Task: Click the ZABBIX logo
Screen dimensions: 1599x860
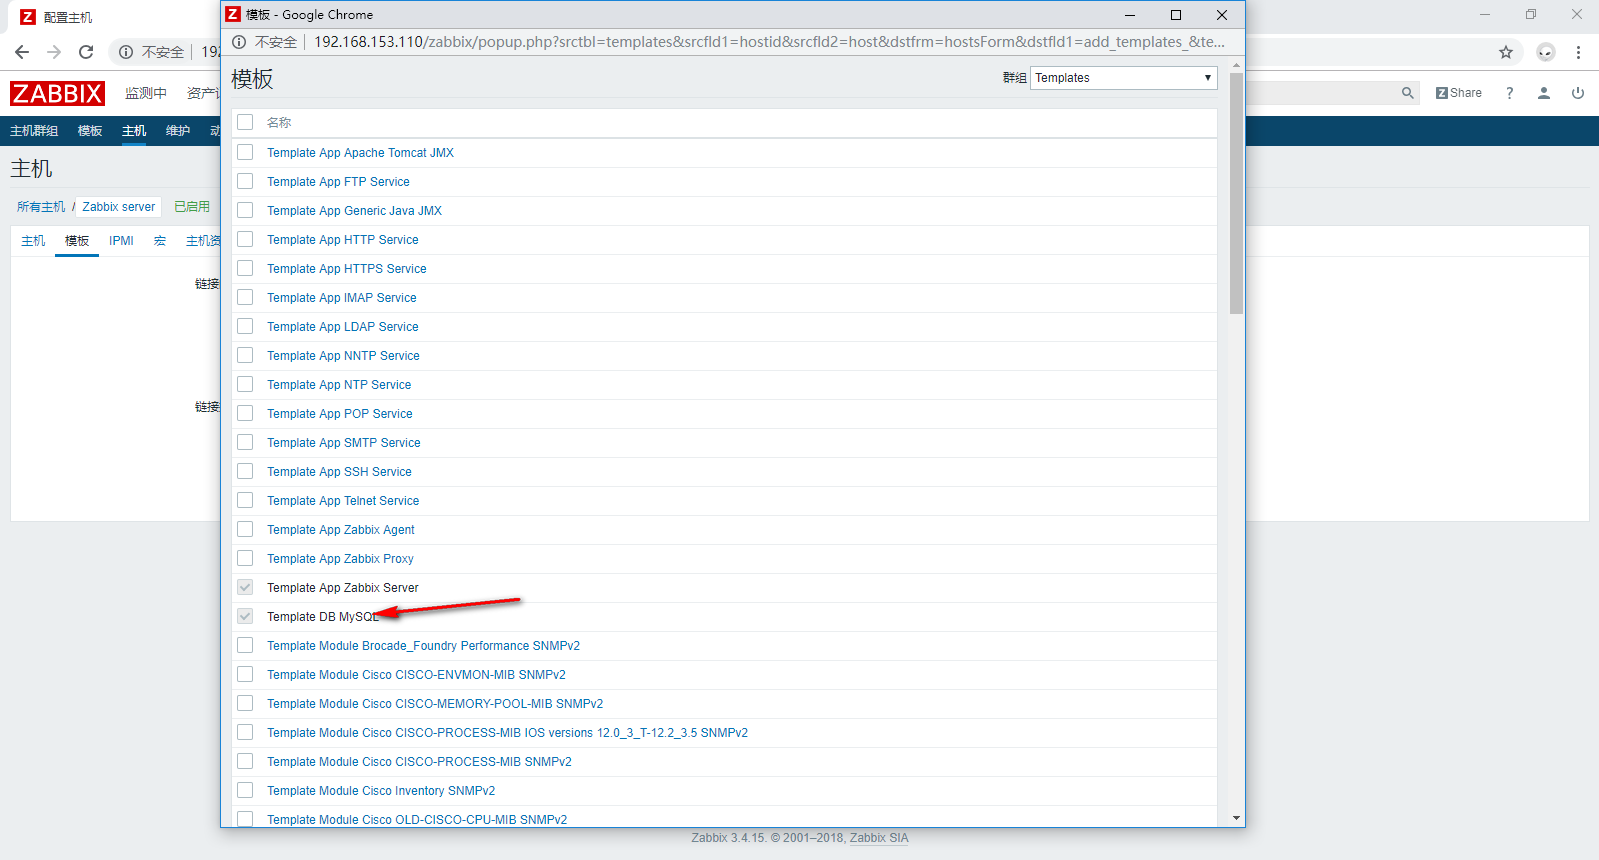Action: click(x=57, y=93)
